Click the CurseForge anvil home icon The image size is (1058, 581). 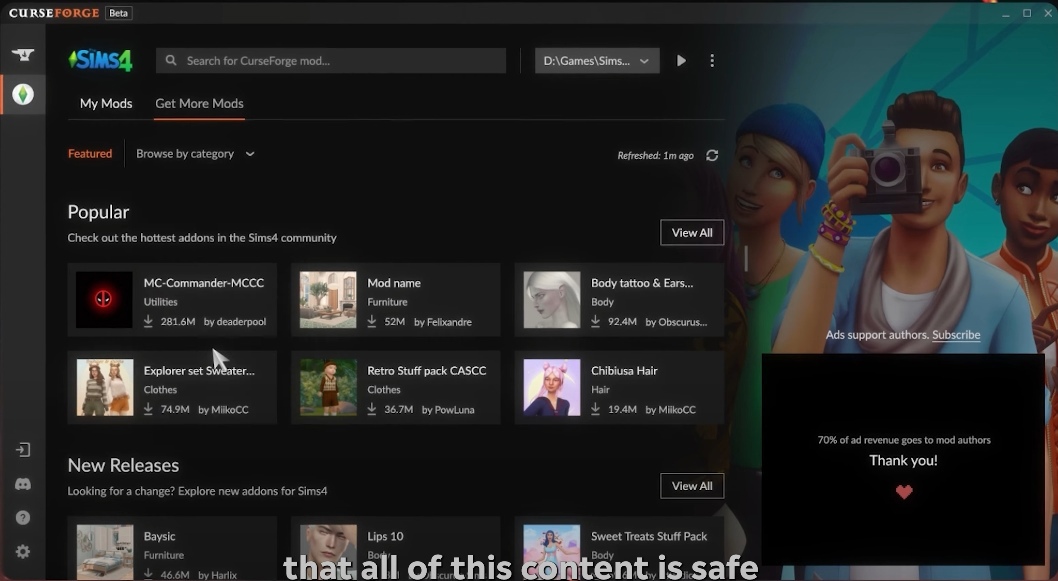[22, 55]
